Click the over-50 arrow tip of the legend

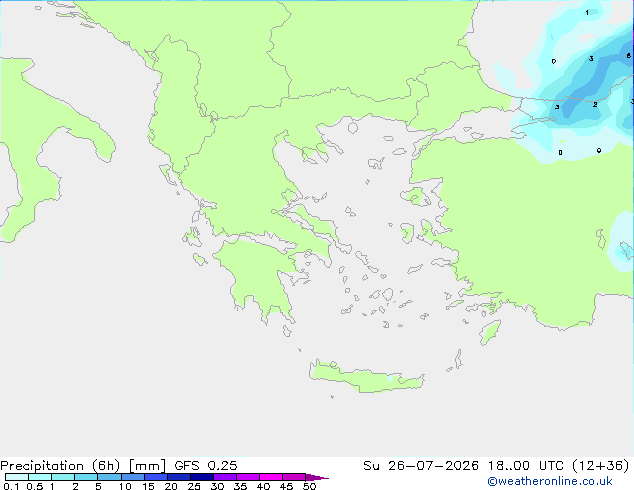click(x=317, y=477)
